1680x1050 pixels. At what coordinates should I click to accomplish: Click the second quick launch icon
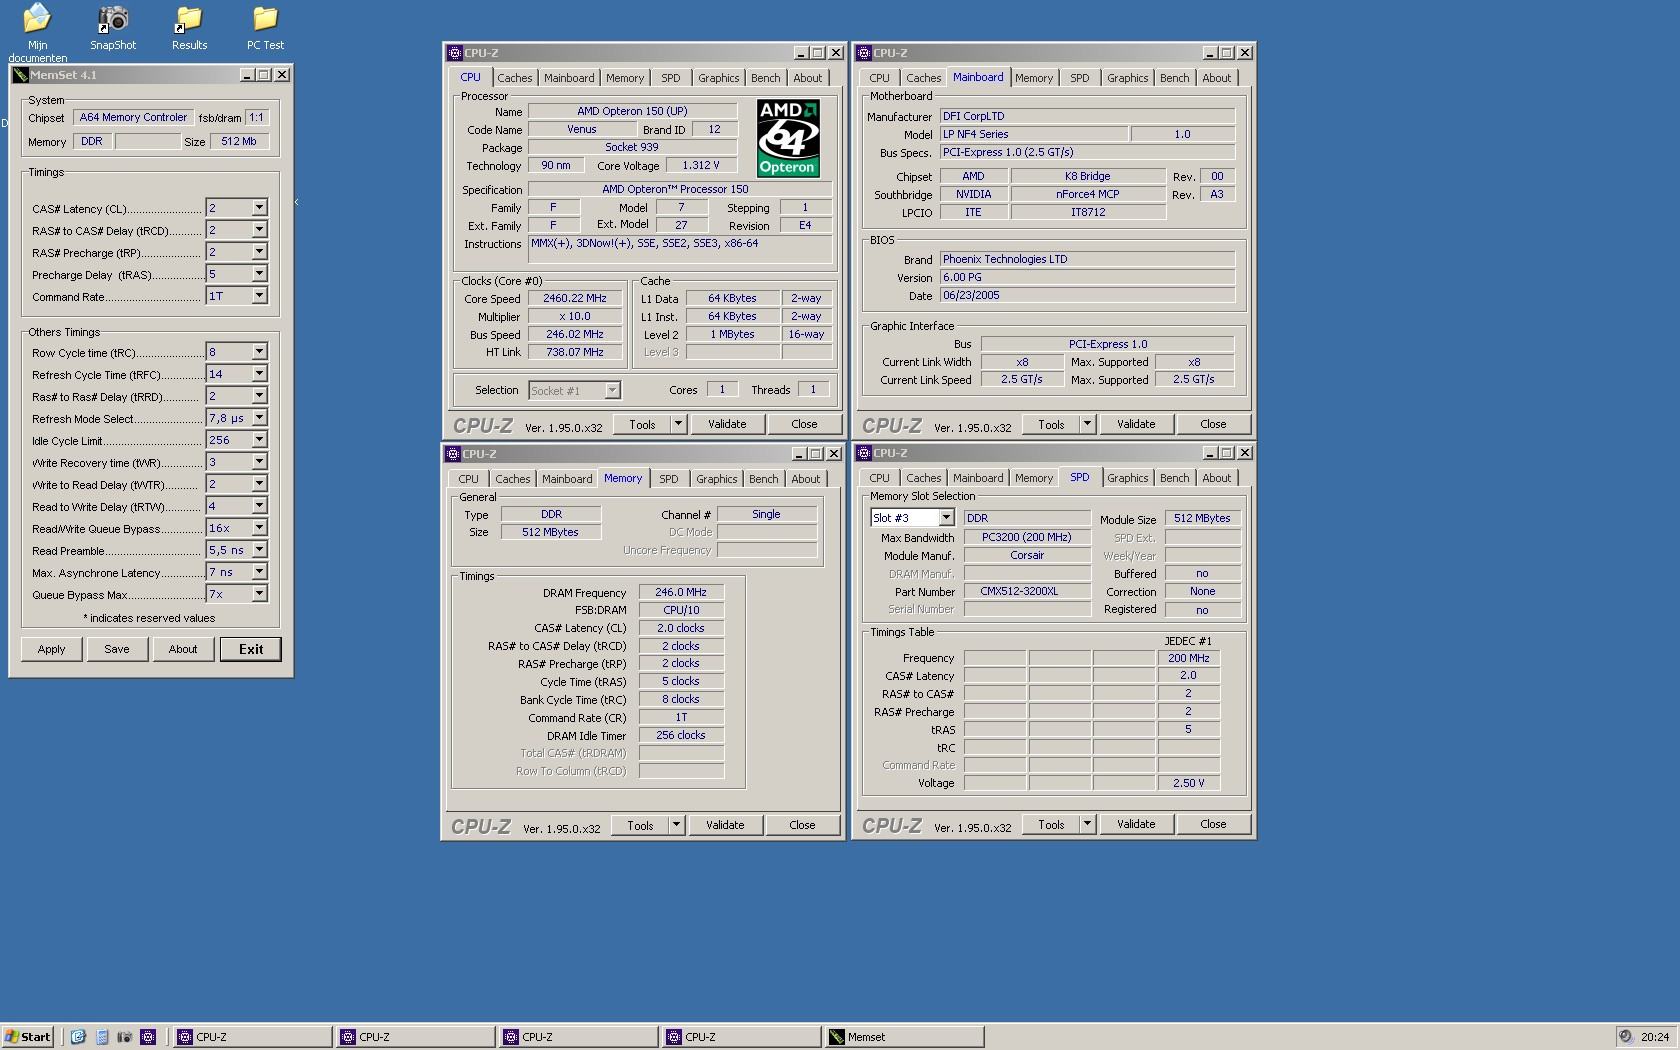pyautogui.click(x=102, y=1037)
